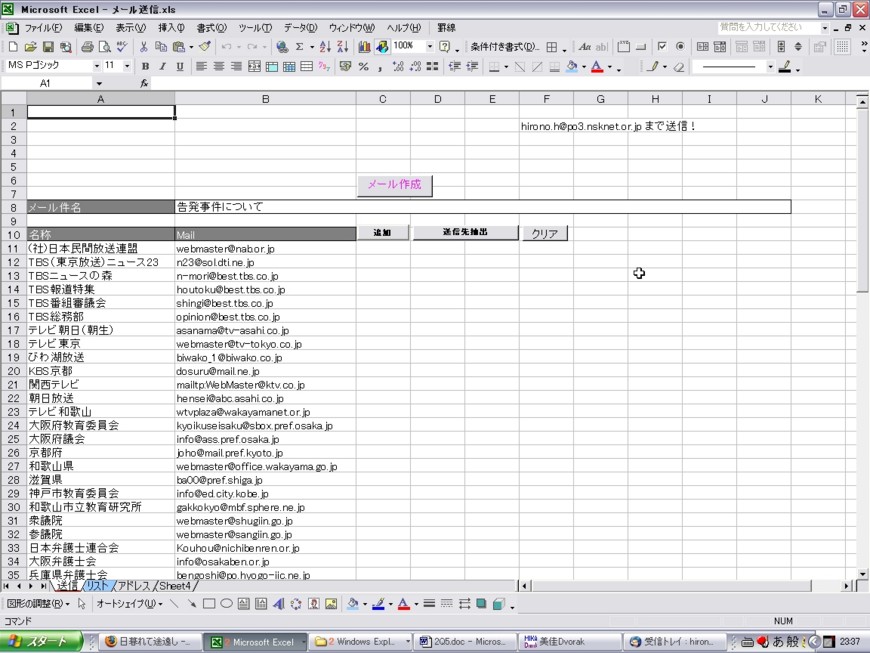Click the 追加 button
Viewport: 870px width, 653px height.
[382, 232]
